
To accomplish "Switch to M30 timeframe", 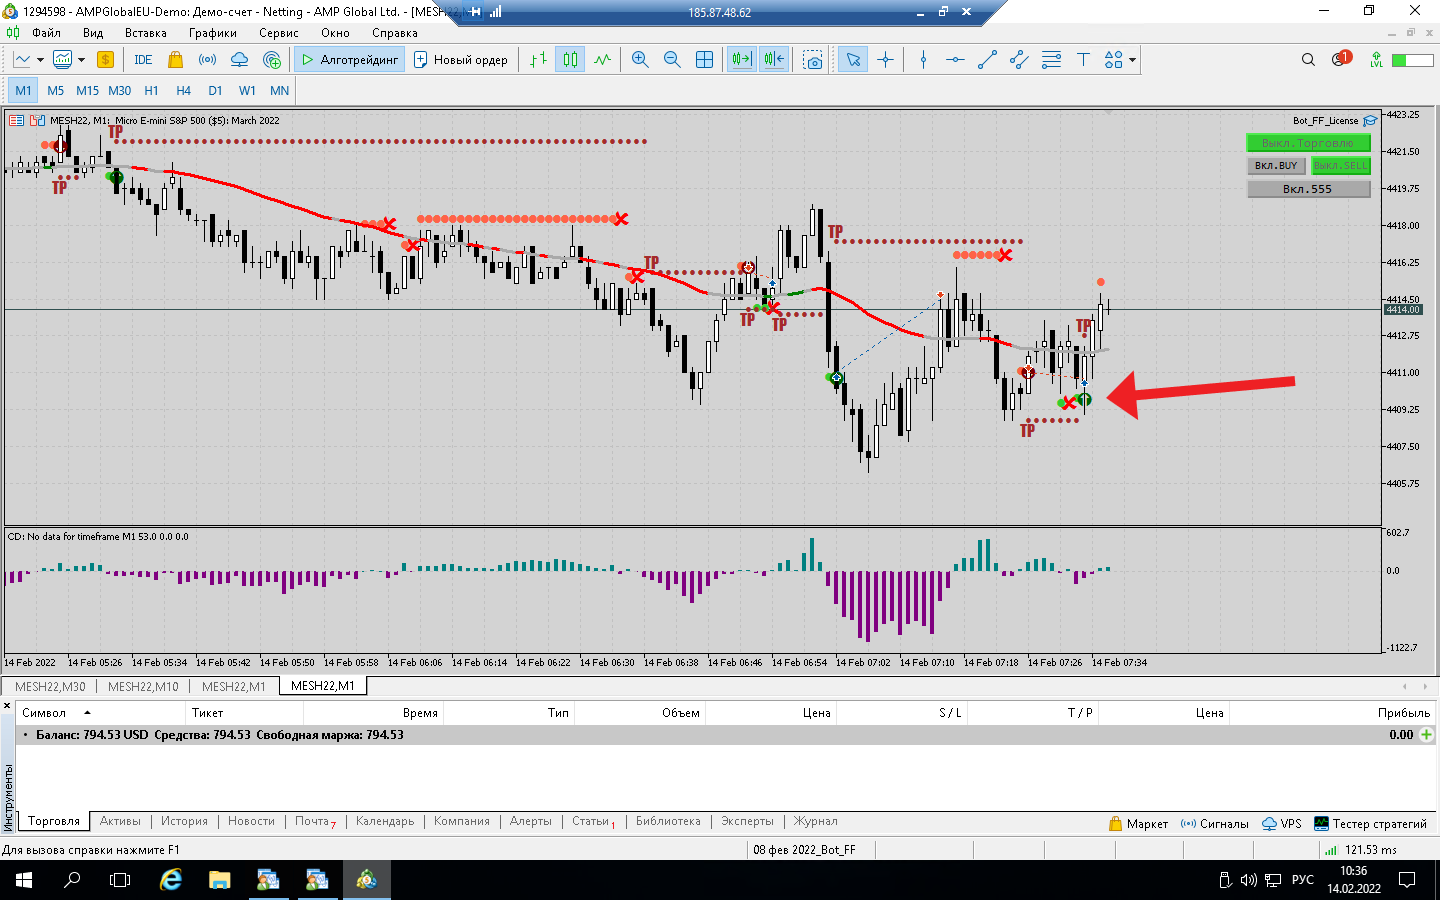I will [119, 90].
